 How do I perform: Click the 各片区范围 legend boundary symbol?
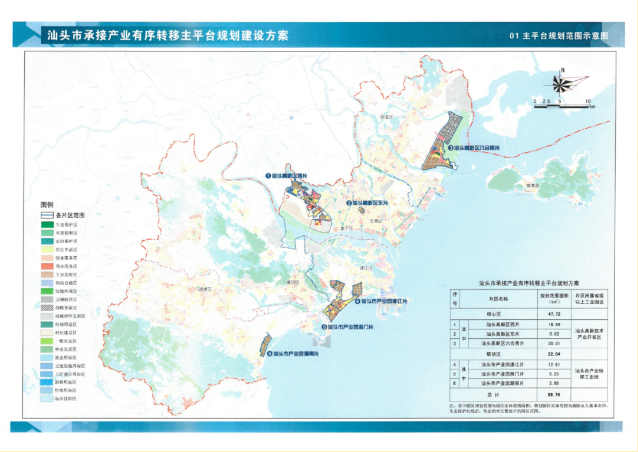tap(47, 214)
